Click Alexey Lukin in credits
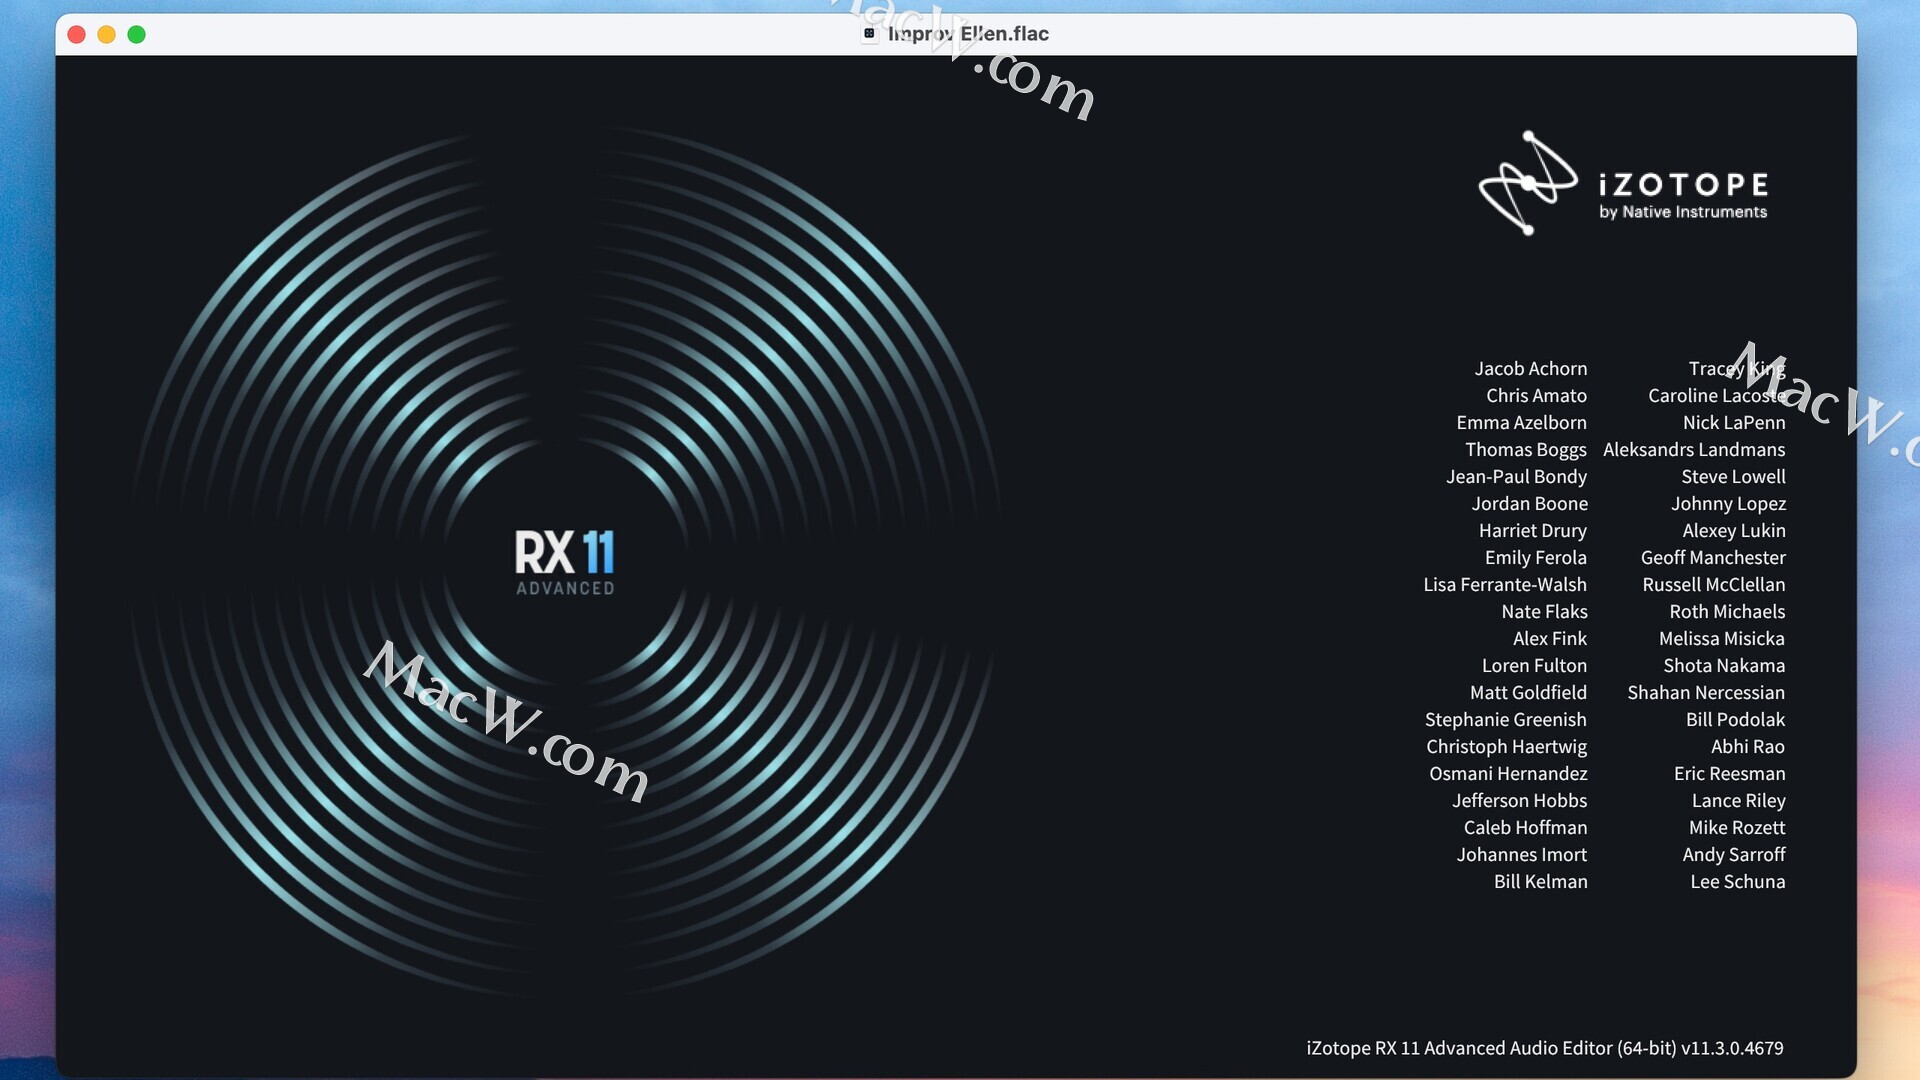The height and width of the screenshot is (1080, 1920). click(1733, 531)
